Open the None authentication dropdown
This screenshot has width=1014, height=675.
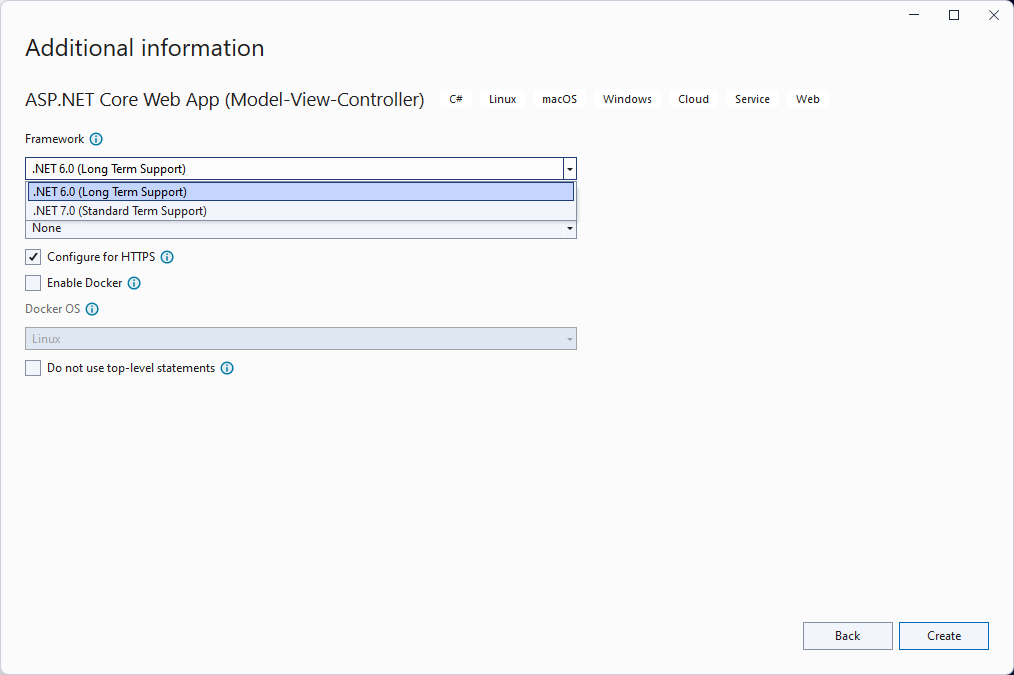(301, 229)
